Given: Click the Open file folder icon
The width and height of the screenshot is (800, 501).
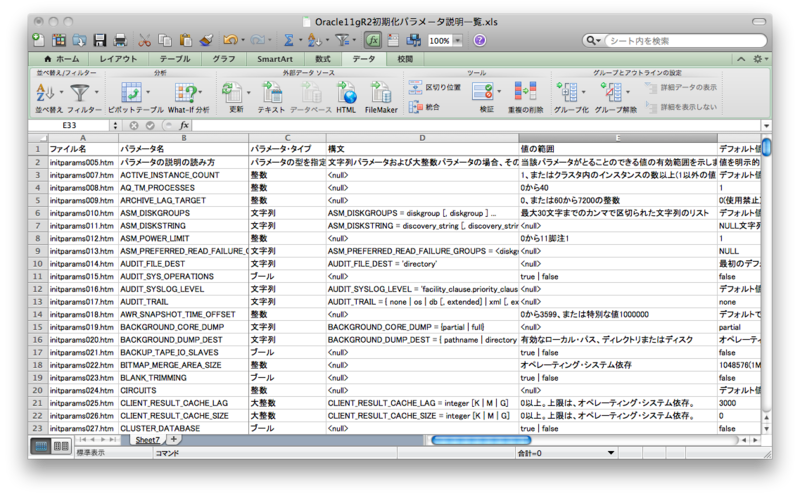Looking at the screenshot, I should (79, 40).
